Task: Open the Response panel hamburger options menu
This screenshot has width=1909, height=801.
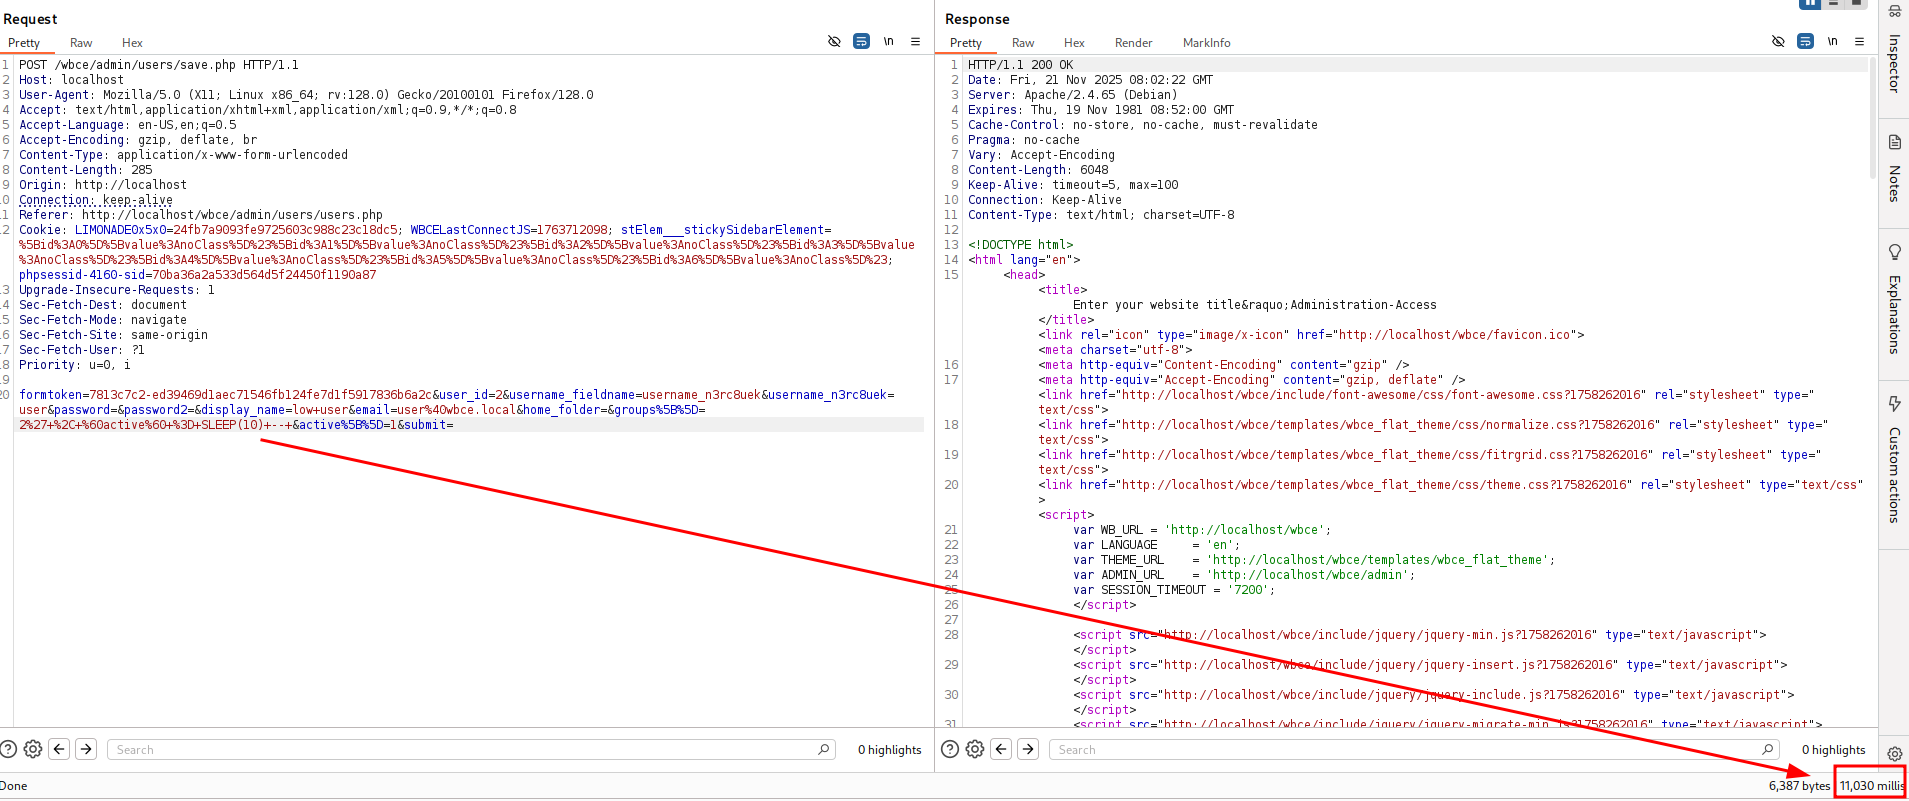Action: point(1859,42)
